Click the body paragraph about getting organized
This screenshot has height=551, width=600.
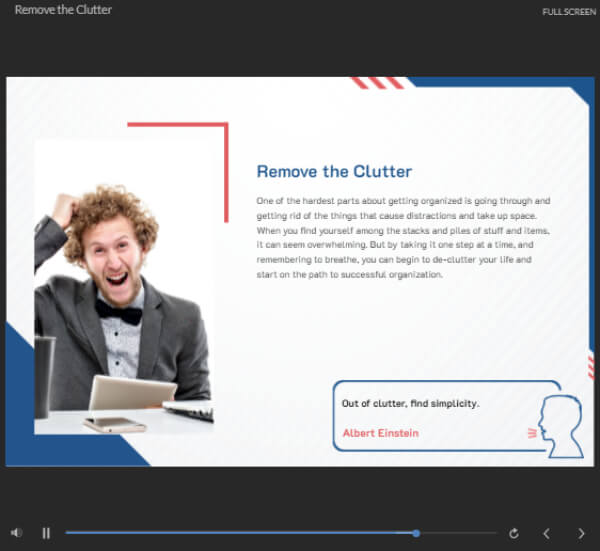[x=403, y=238]
